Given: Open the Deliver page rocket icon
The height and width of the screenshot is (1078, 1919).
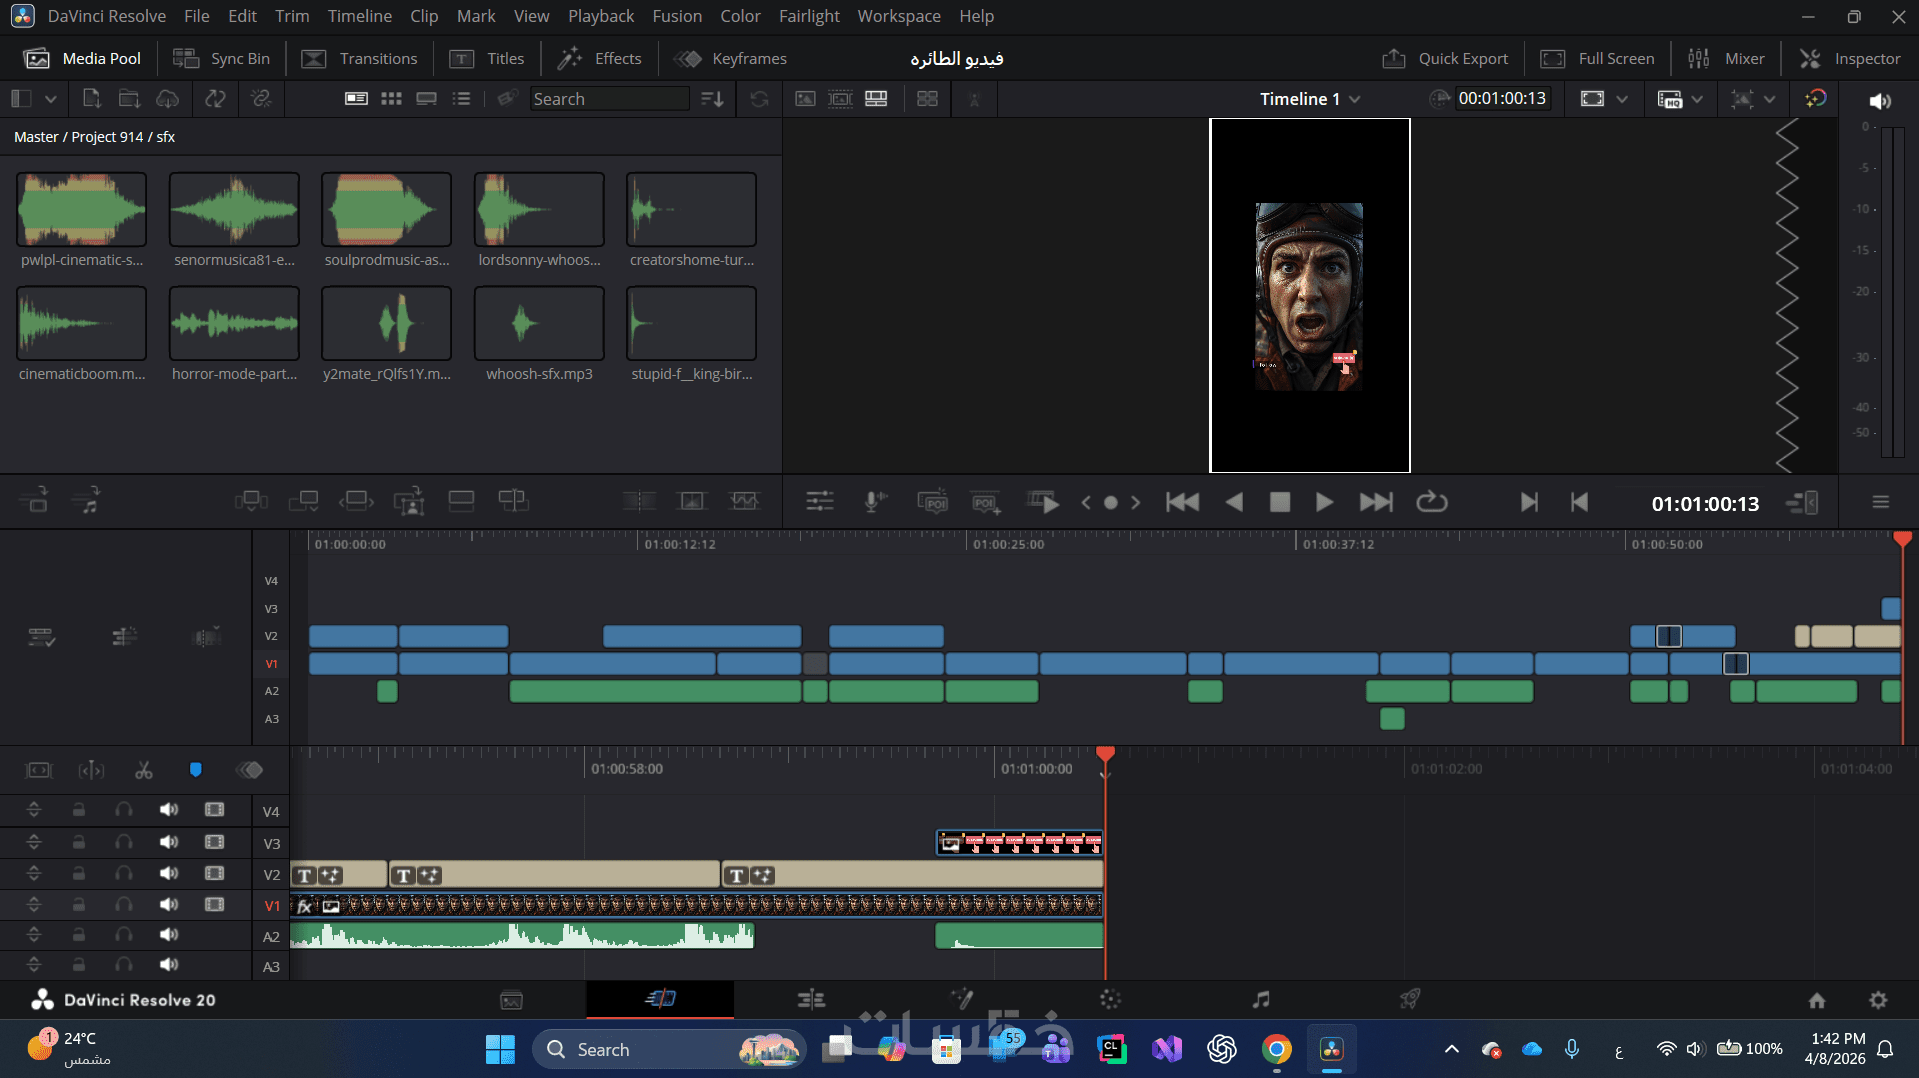Looking at the screenshot, I should coord(1410,998).
